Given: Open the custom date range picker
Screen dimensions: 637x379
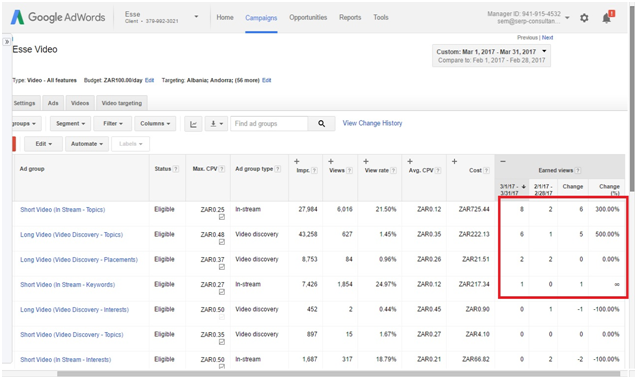Looking at the screenshot, I should tap(491, 56).
